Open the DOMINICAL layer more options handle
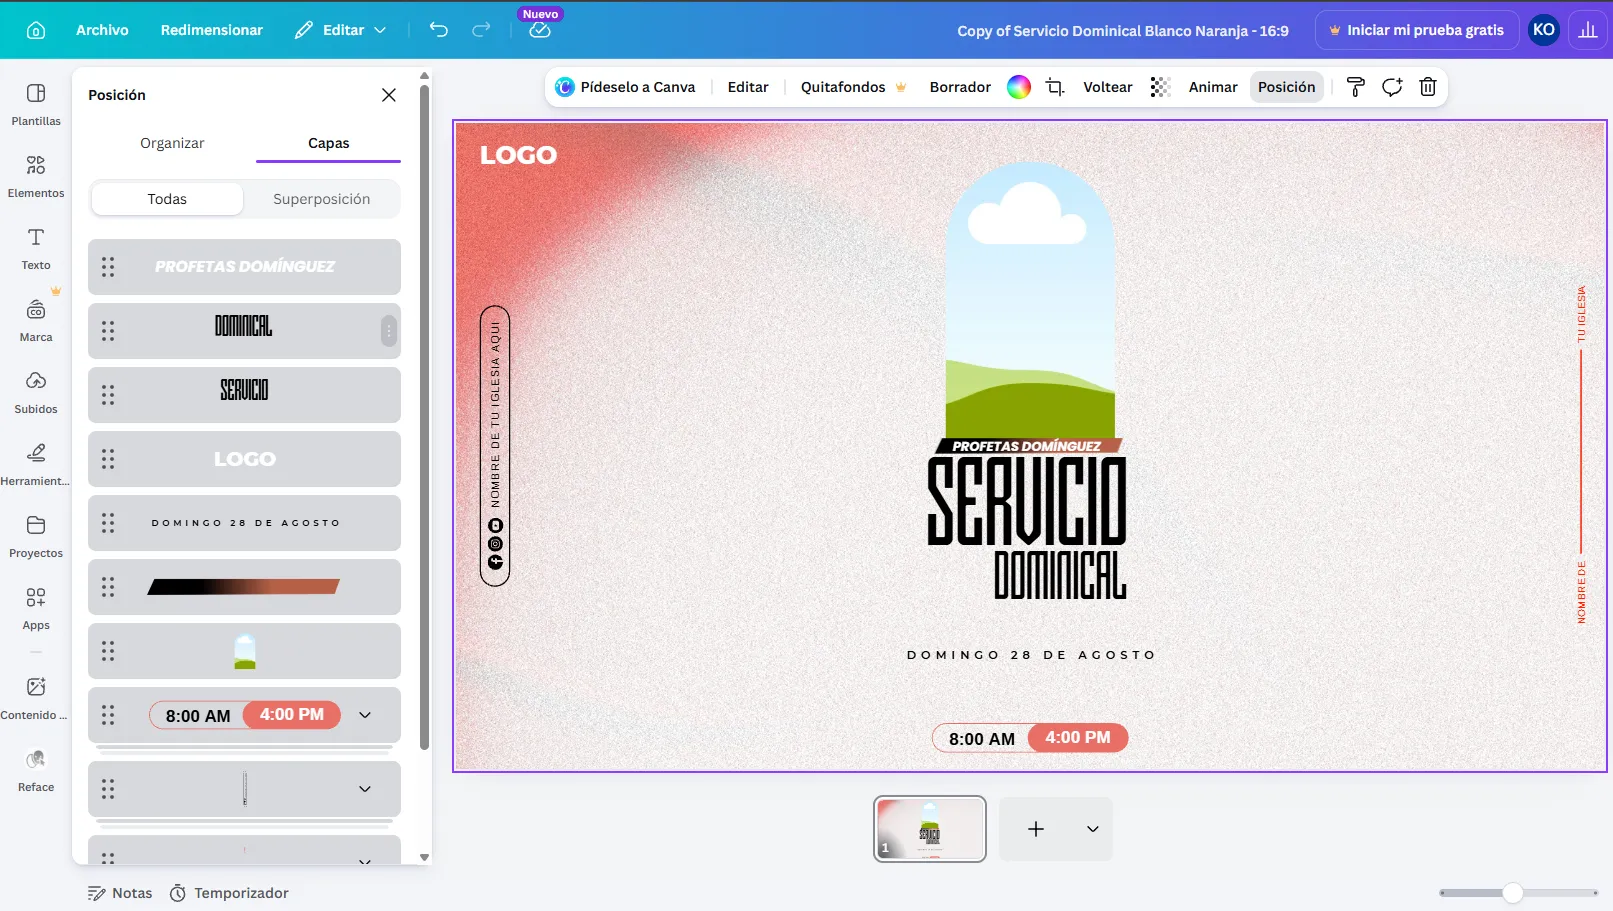1613x911 pixels. tap(388, 331)
